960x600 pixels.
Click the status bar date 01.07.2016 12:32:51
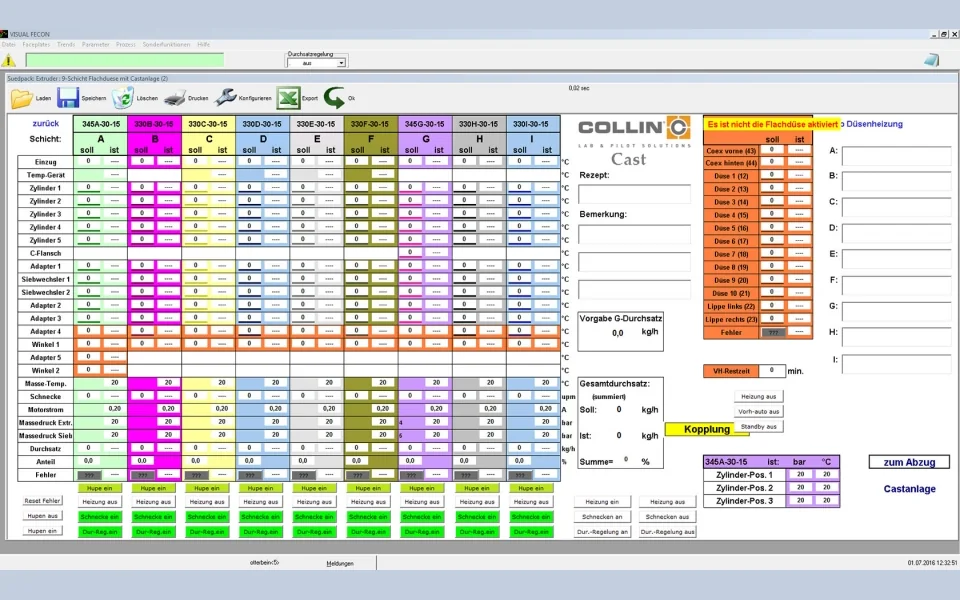[932, 563]
